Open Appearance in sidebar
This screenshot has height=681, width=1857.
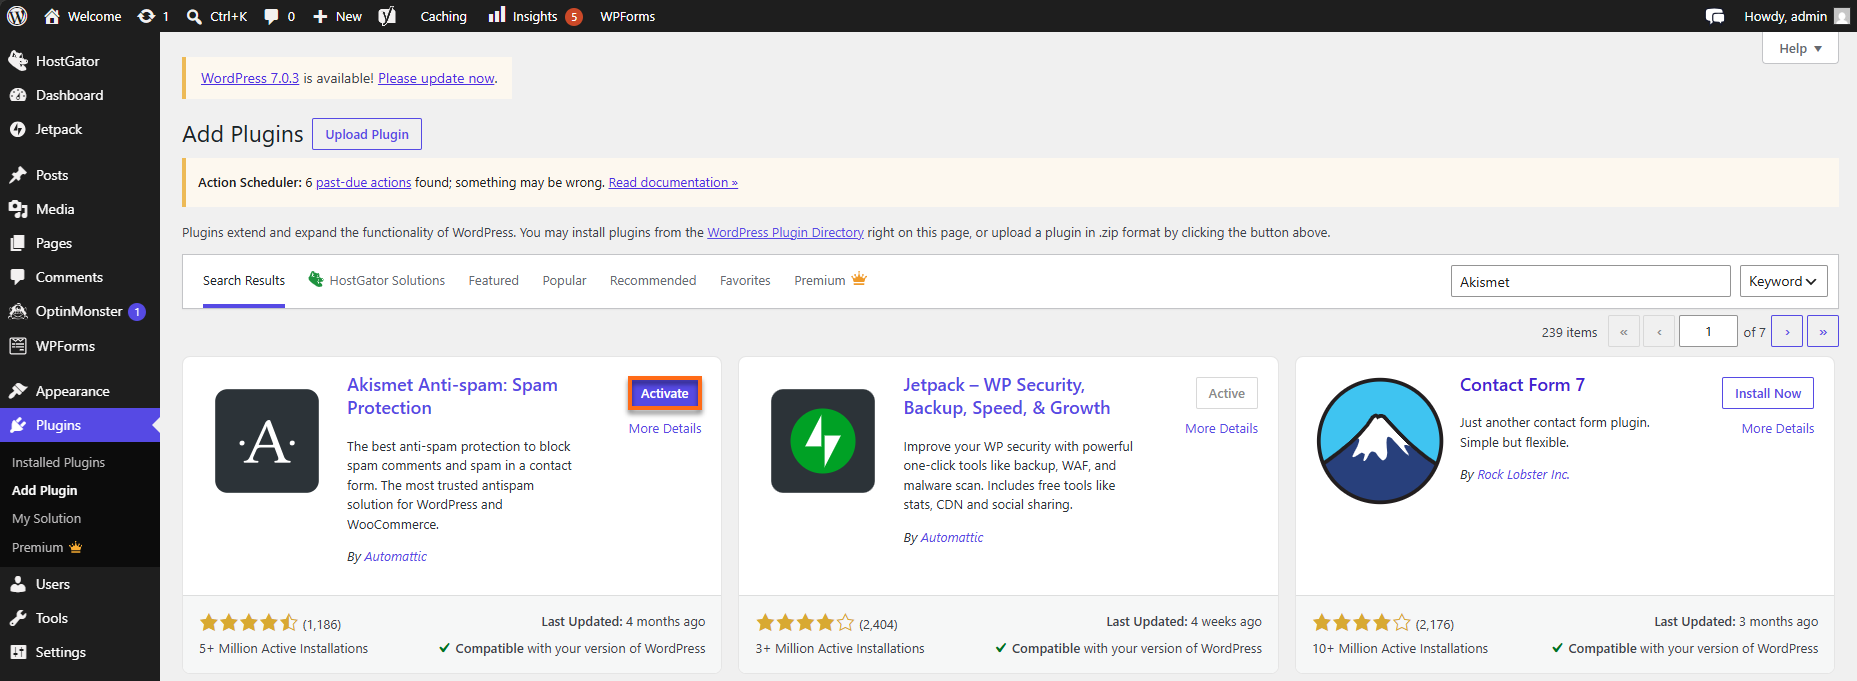point(80,391)
